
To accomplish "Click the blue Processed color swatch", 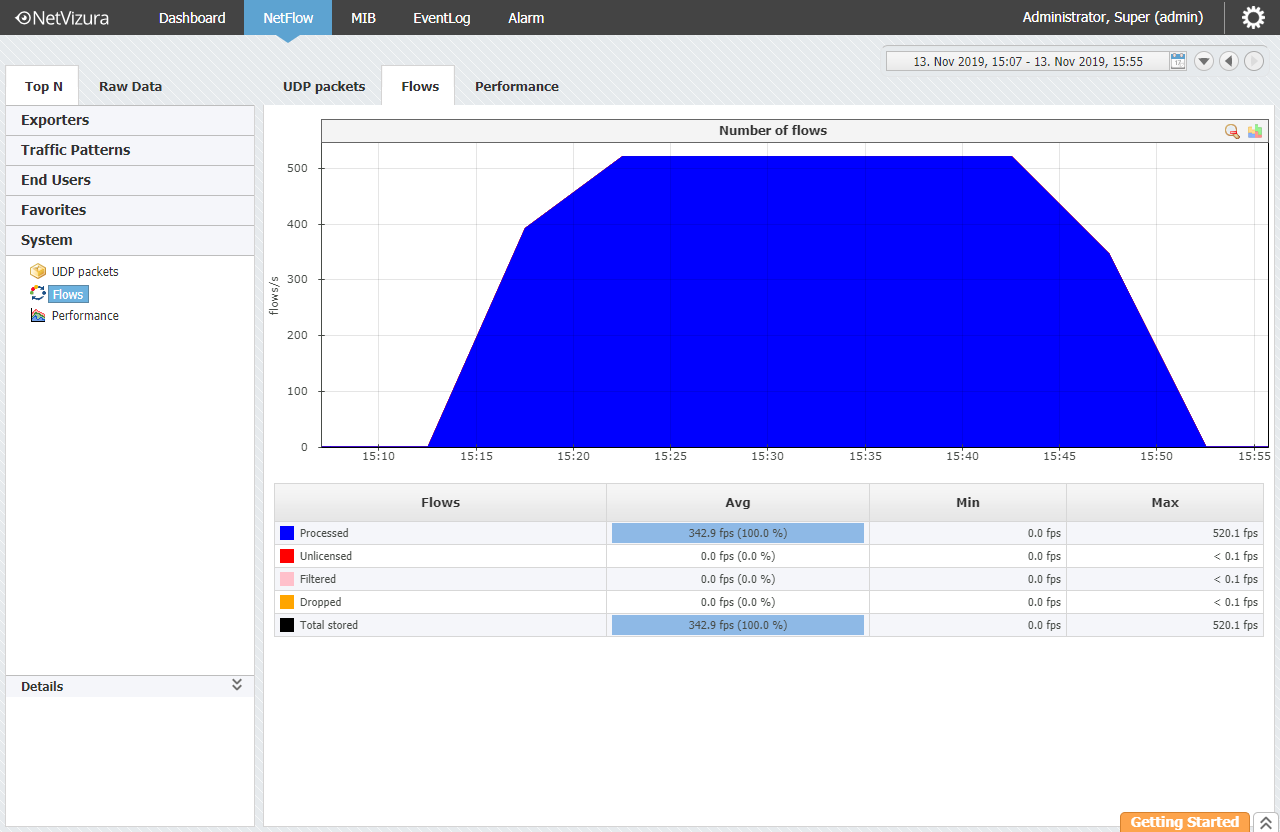I will coord(287,533).
